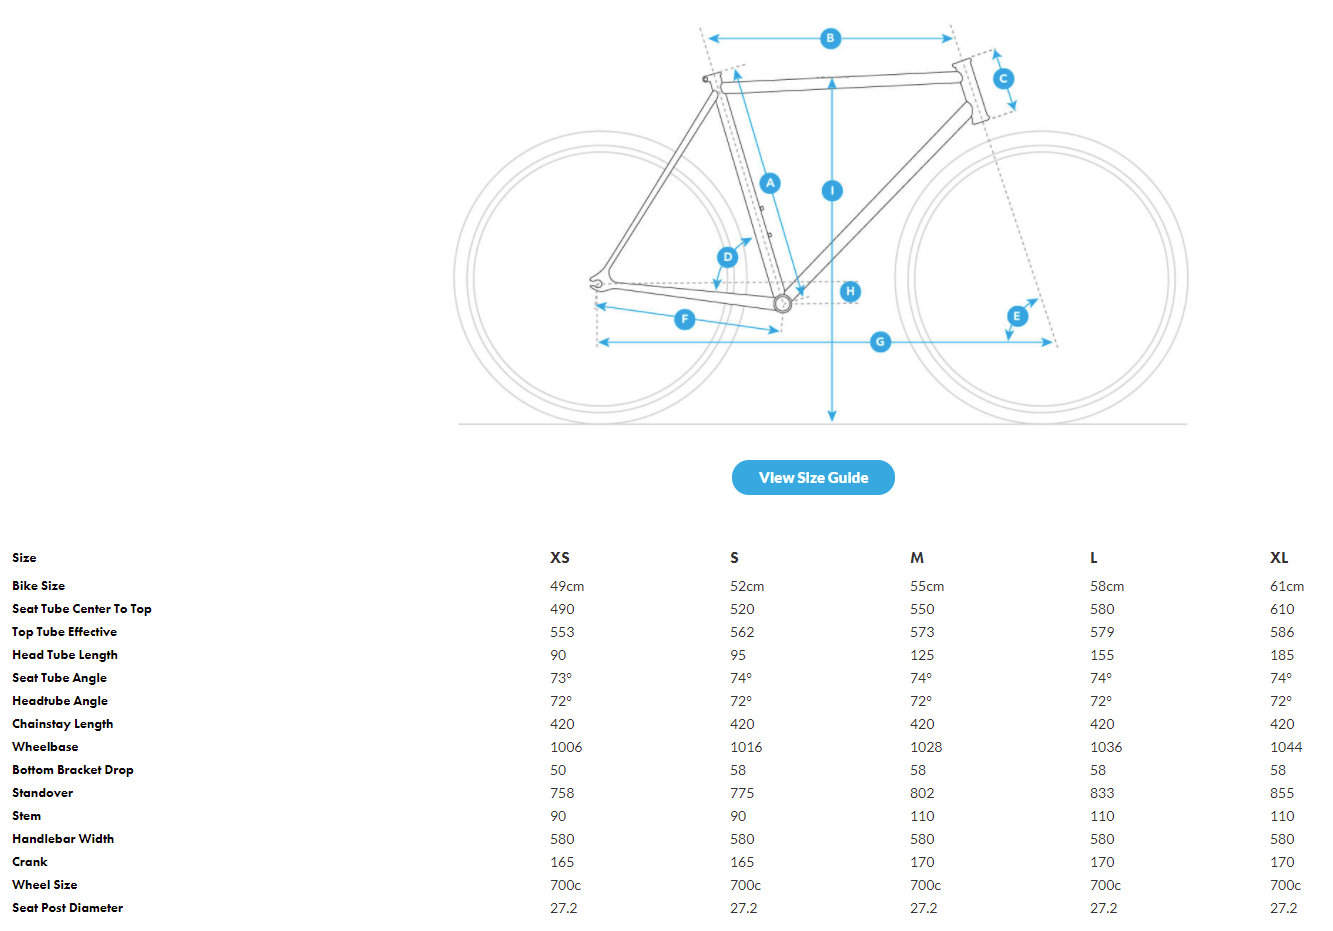Click the Bottom Bracket Drop row label
This screenshot has height=931, width=1333.
click(x=73, y=770)
